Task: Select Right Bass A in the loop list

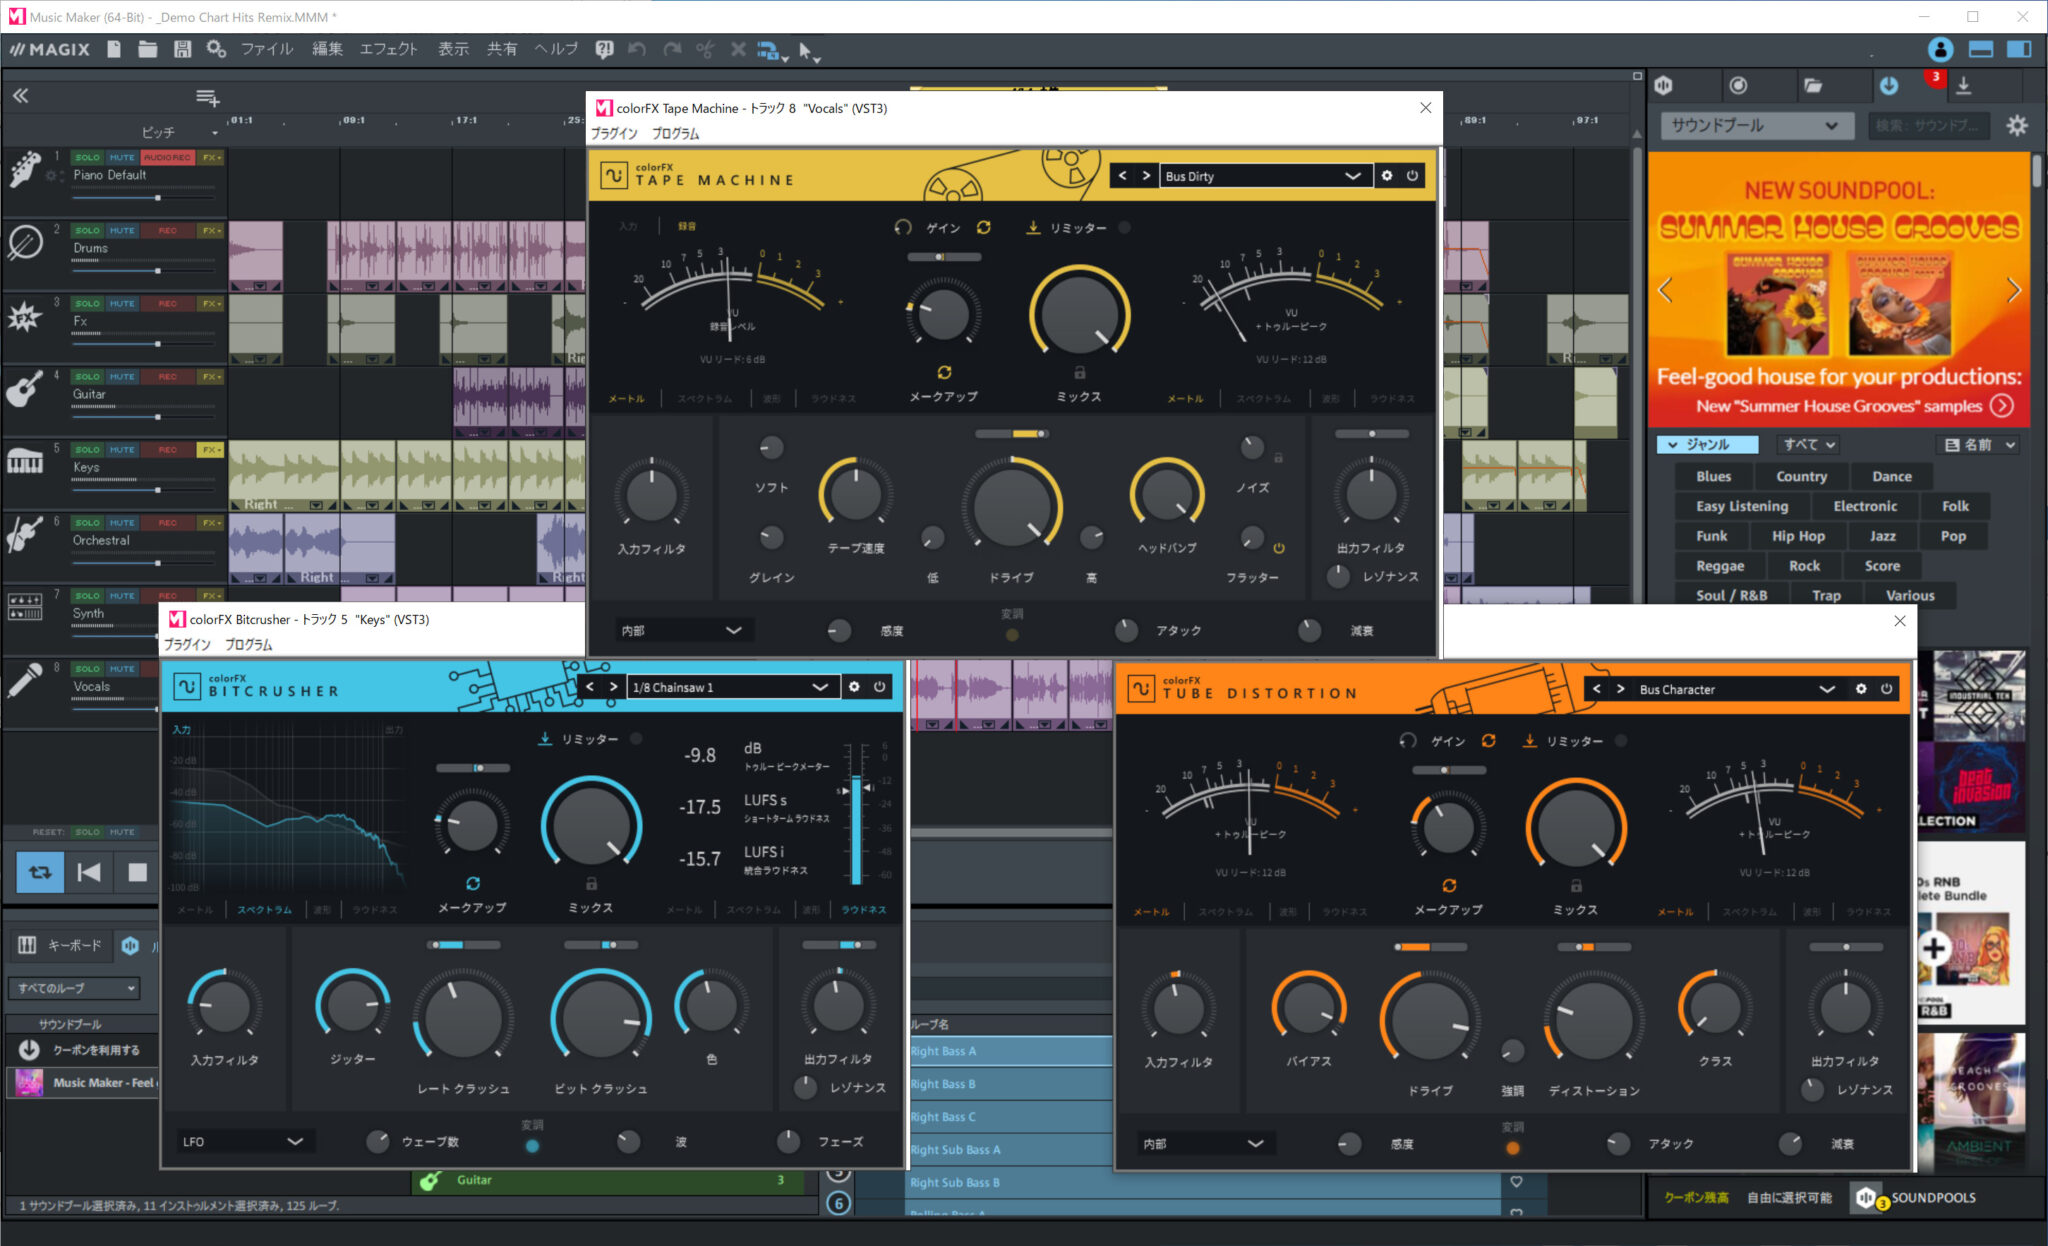Action: pyautogui.click(x=945, y=1050)
